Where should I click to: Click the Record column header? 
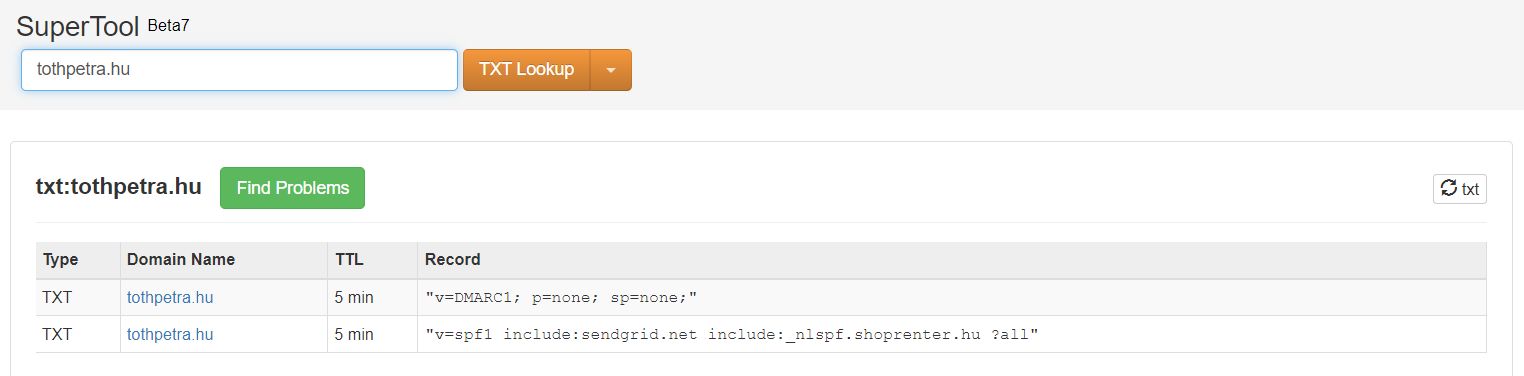pyautogui.click(x=453, y=260)
